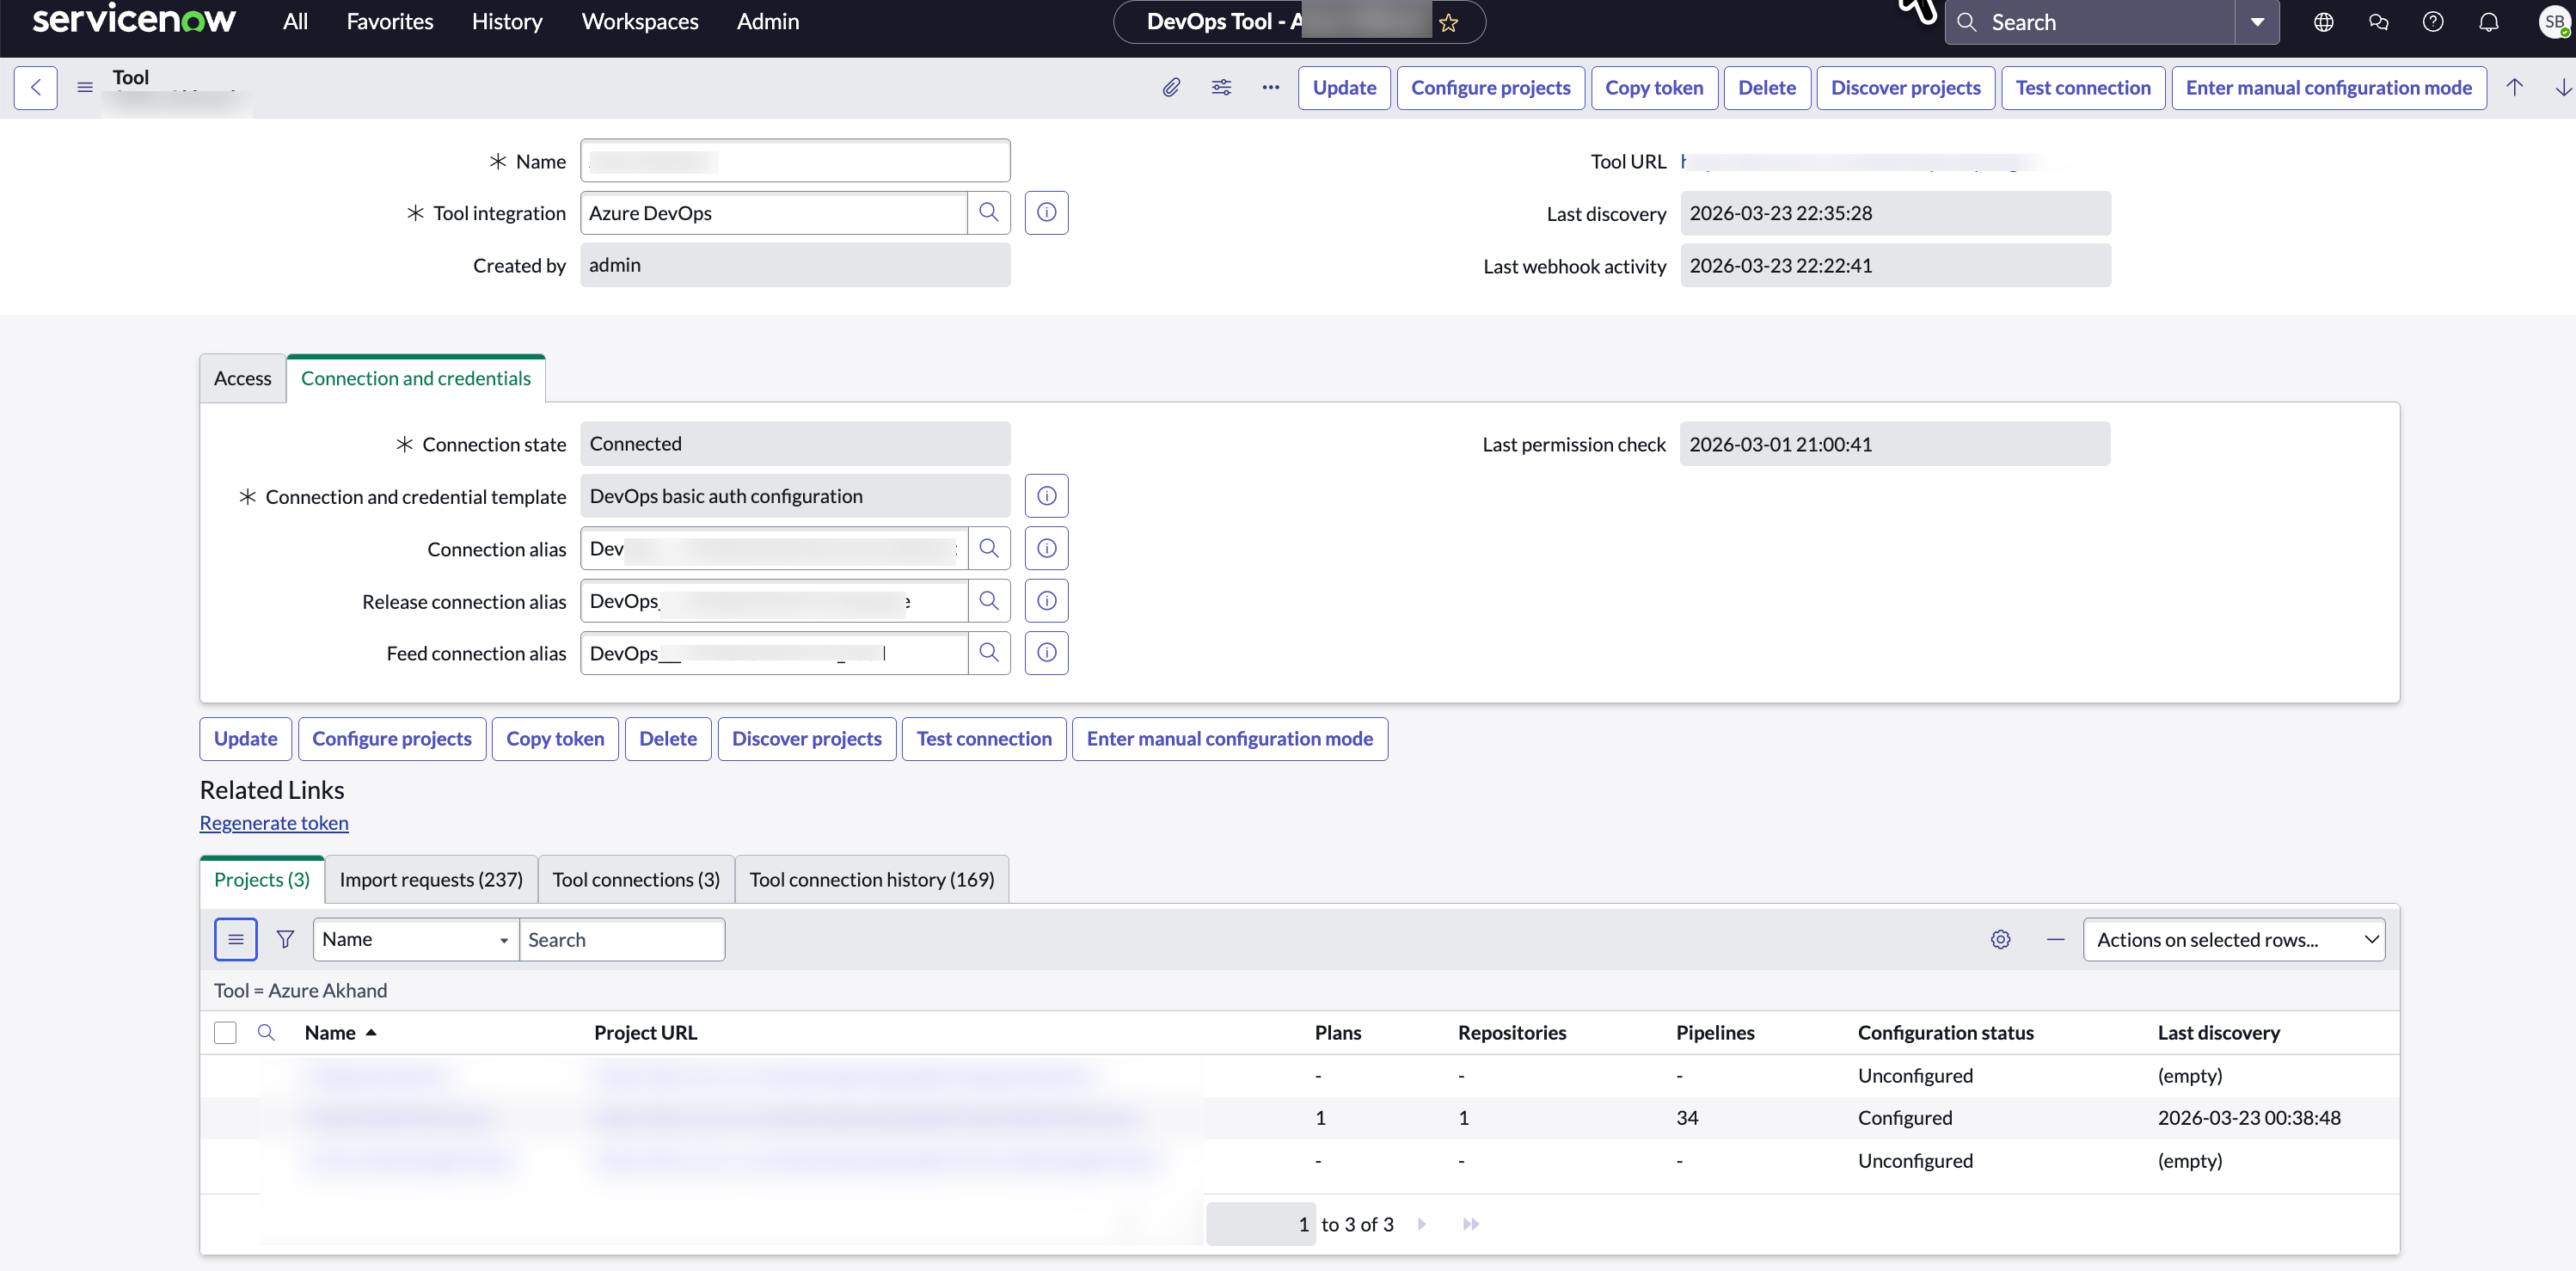2576x1271 pixels.
Task: Show Connection alias info icon
Action: pyautogui.click(x=1046, y=548)
